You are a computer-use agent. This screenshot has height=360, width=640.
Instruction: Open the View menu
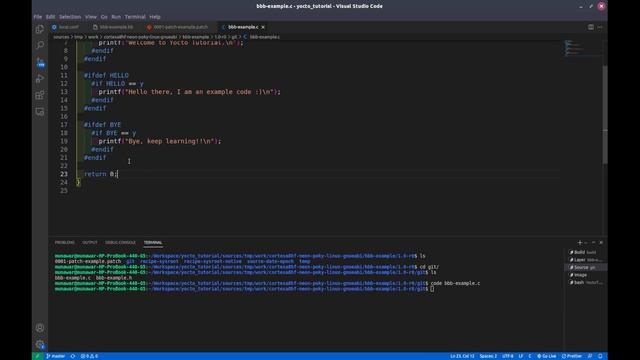pos(91,17)
